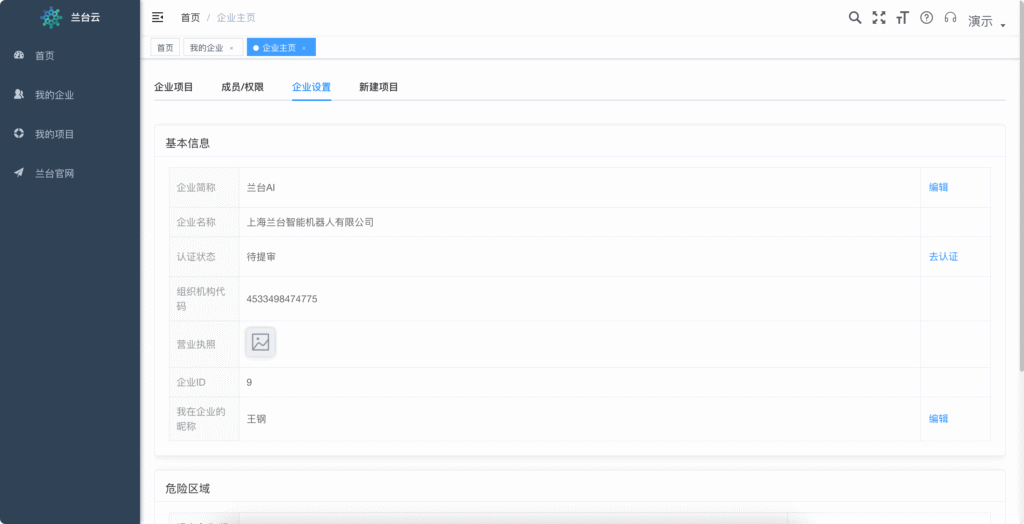Click the 去认证 link
The width and height of the screenshot is (1024, 524).
(943, 257)
